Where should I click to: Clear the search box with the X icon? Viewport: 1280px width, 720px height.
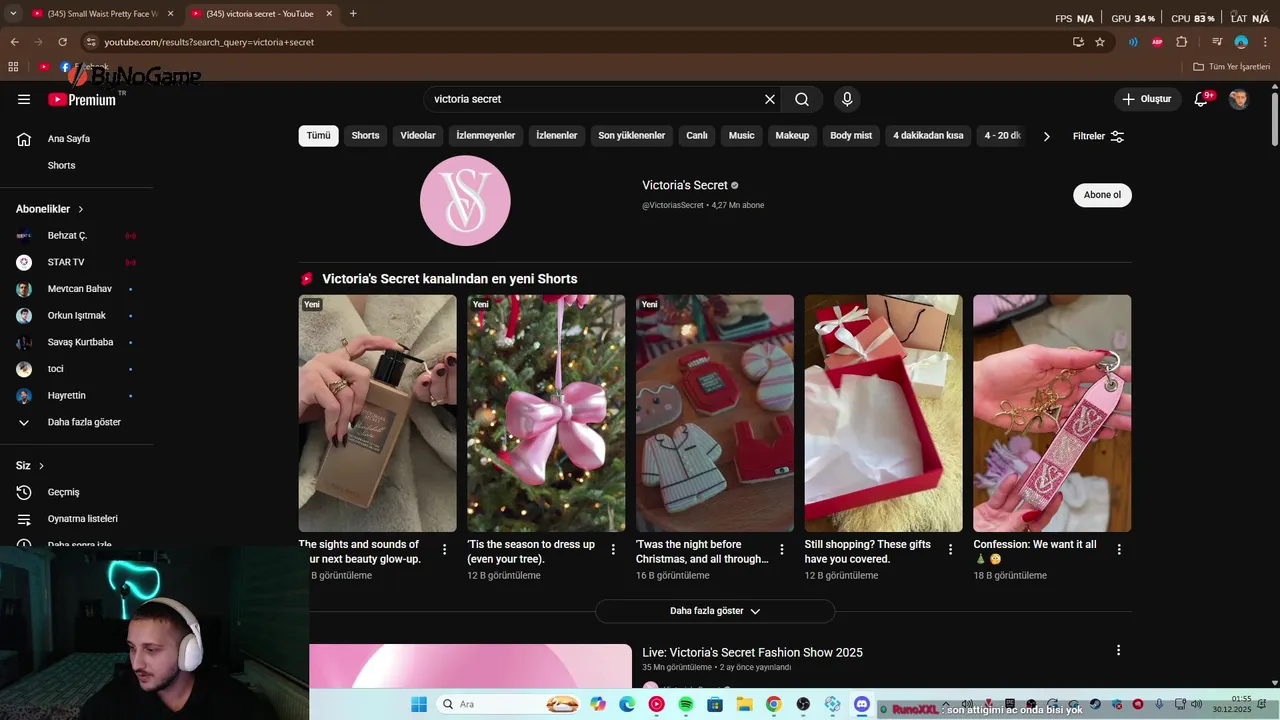tap(770, 99)
